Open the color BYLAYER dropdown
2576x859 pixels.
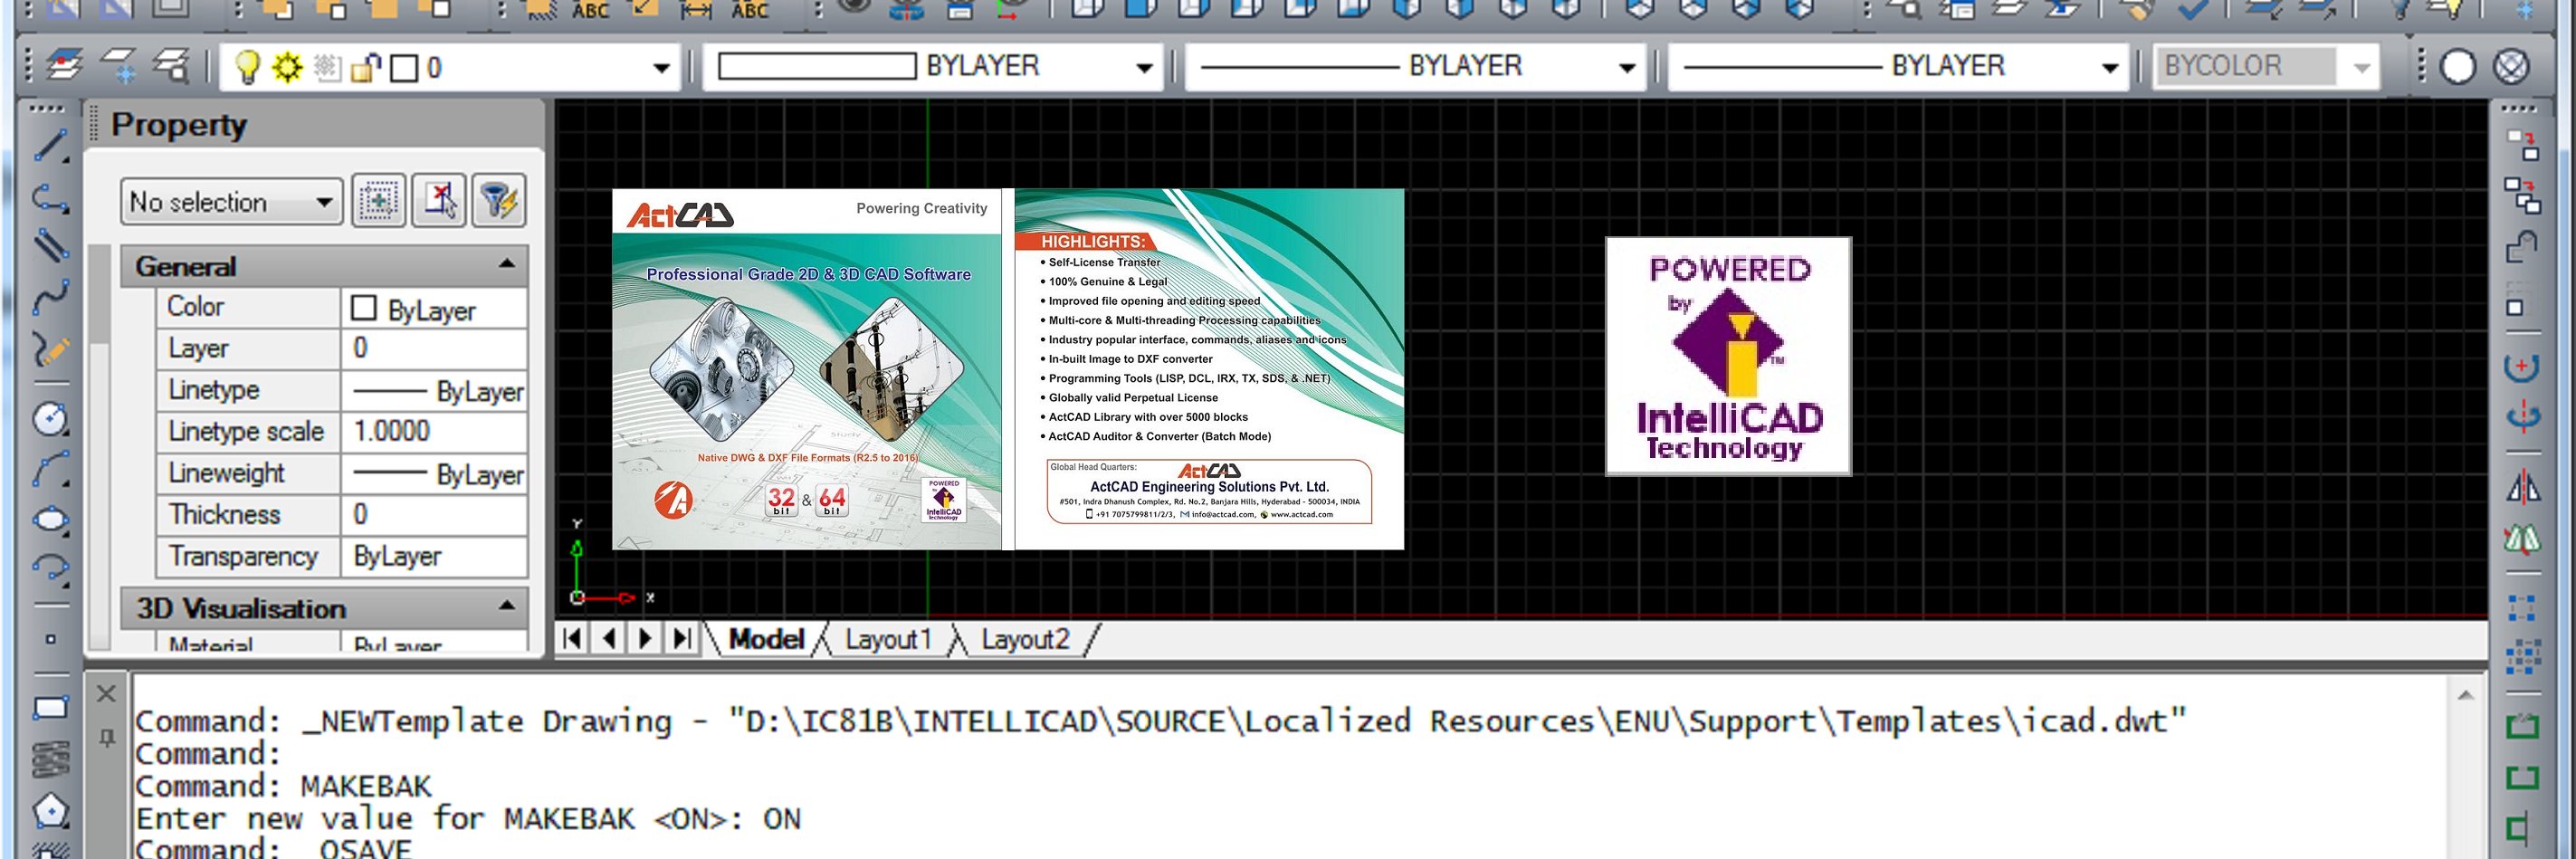click(x=1144, y=68)
